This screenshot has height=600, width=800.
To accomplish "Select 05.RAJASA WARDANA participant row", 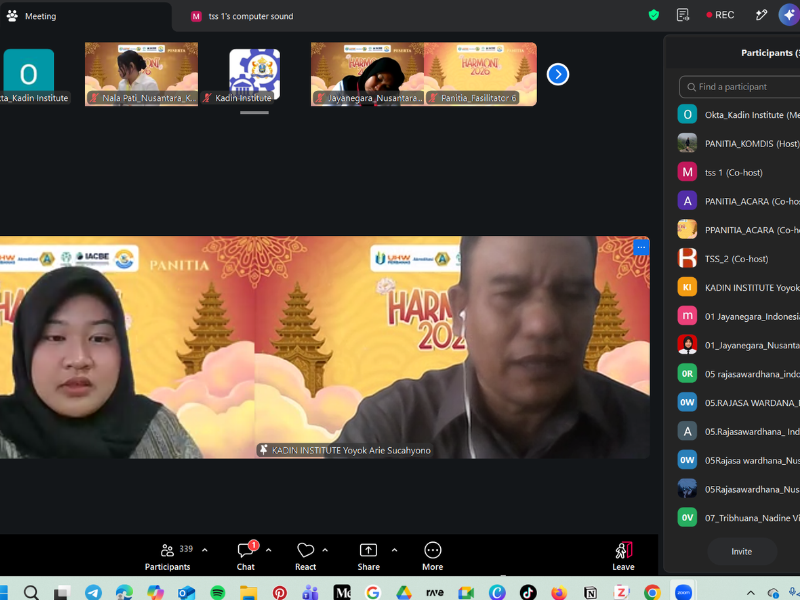I will (738, 403).
